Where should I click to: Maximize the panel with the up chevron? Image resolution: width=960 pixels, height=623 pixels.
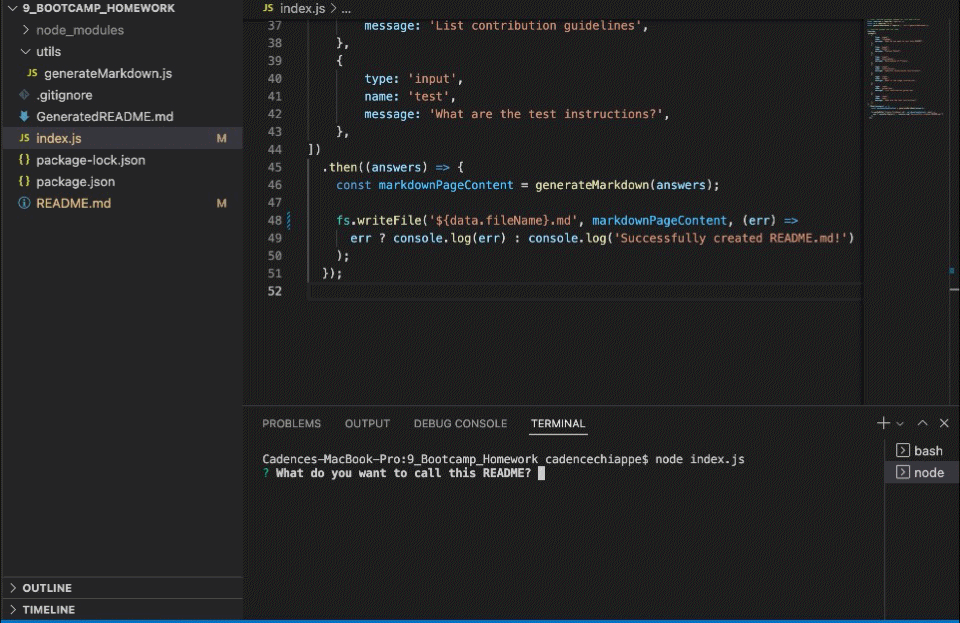922,423
